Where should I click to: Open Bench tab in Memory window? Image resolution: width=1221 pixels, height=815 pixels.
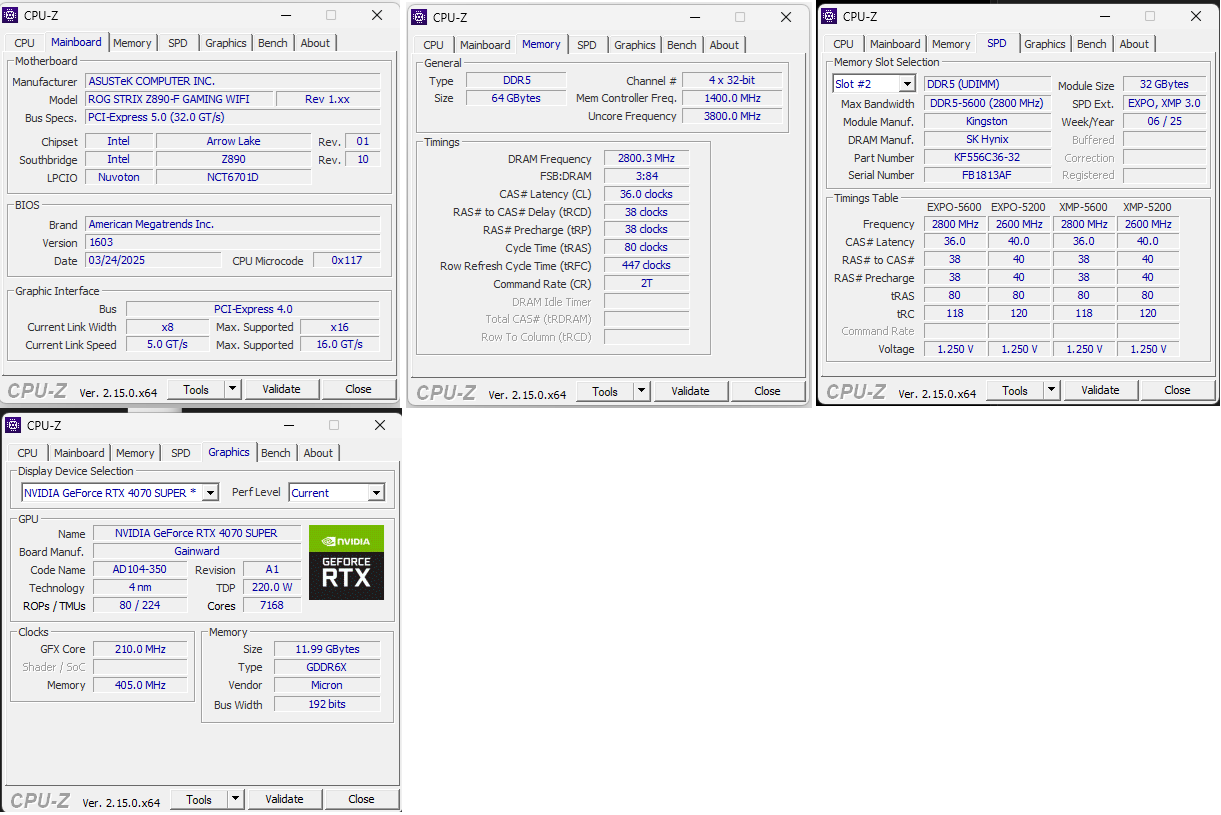(x=682, y=45)
